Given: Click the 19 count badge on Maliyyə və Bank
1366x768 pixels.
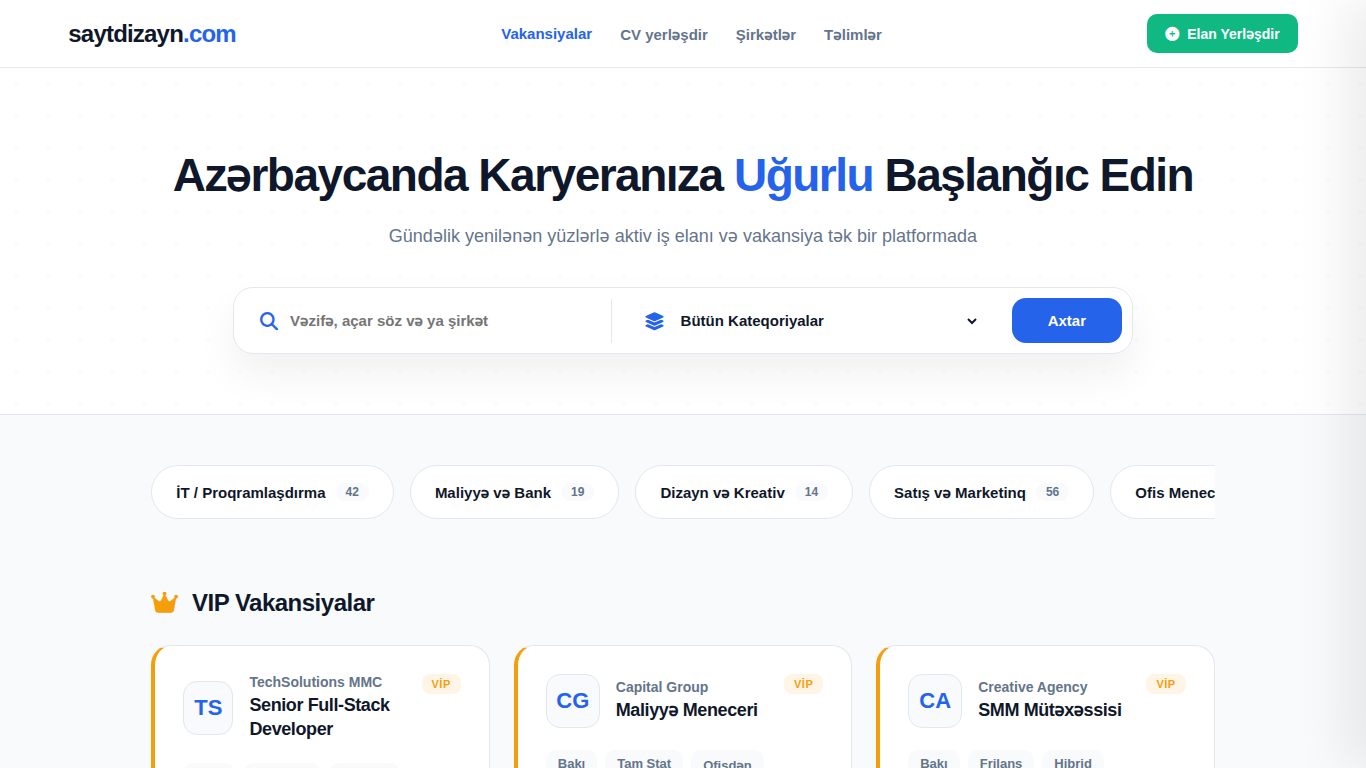Looking at the screenshot, I should pyautogui.click(x=577, y=492).
